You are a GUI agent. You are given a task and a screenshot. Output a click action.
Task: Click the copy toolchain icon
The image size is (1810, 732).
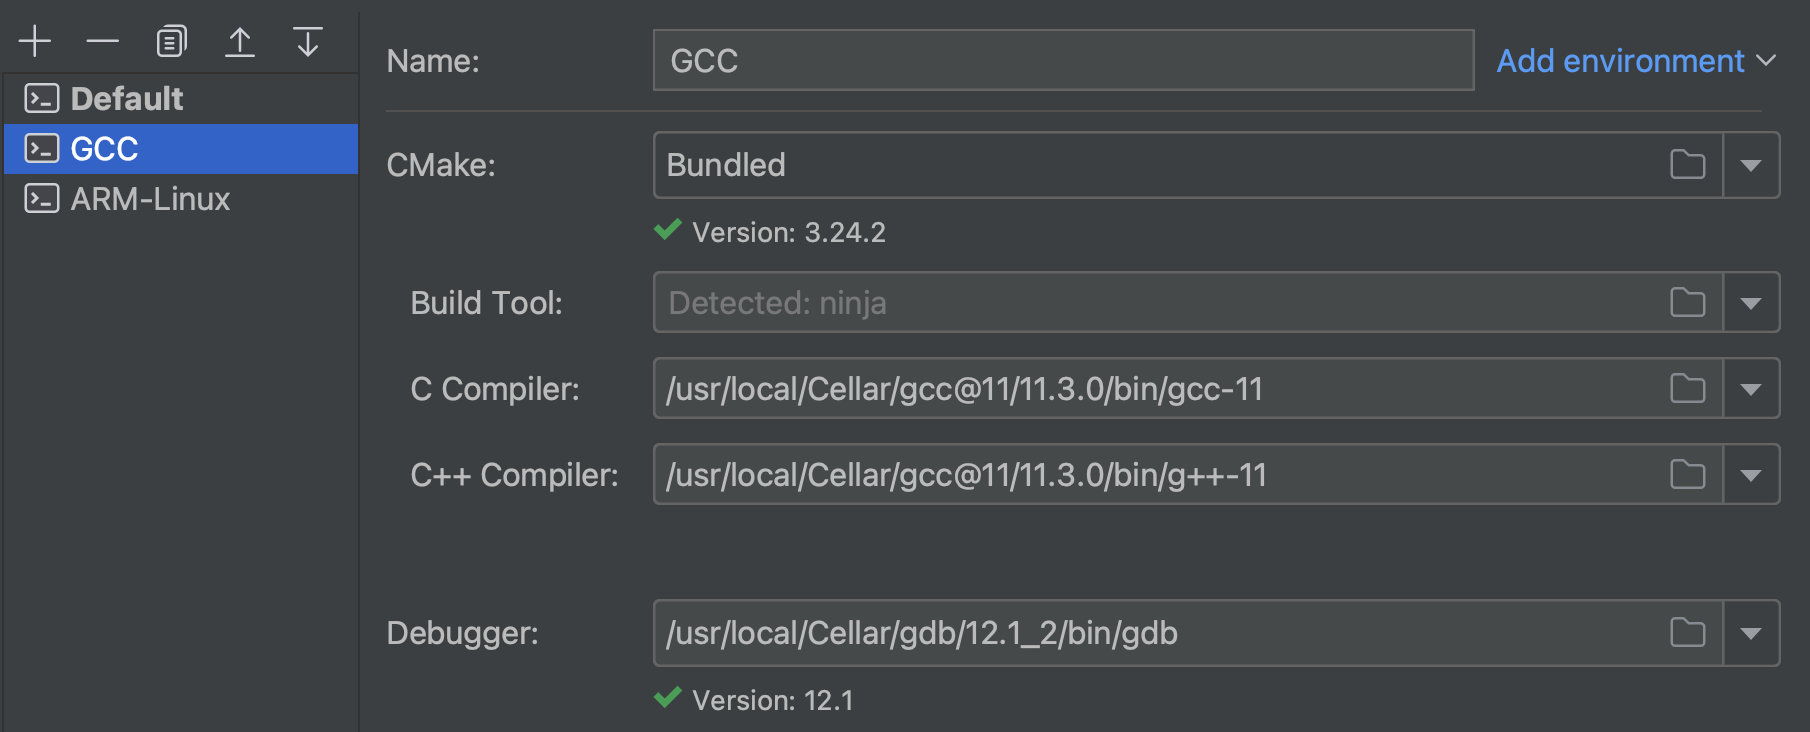click(171, 42)
